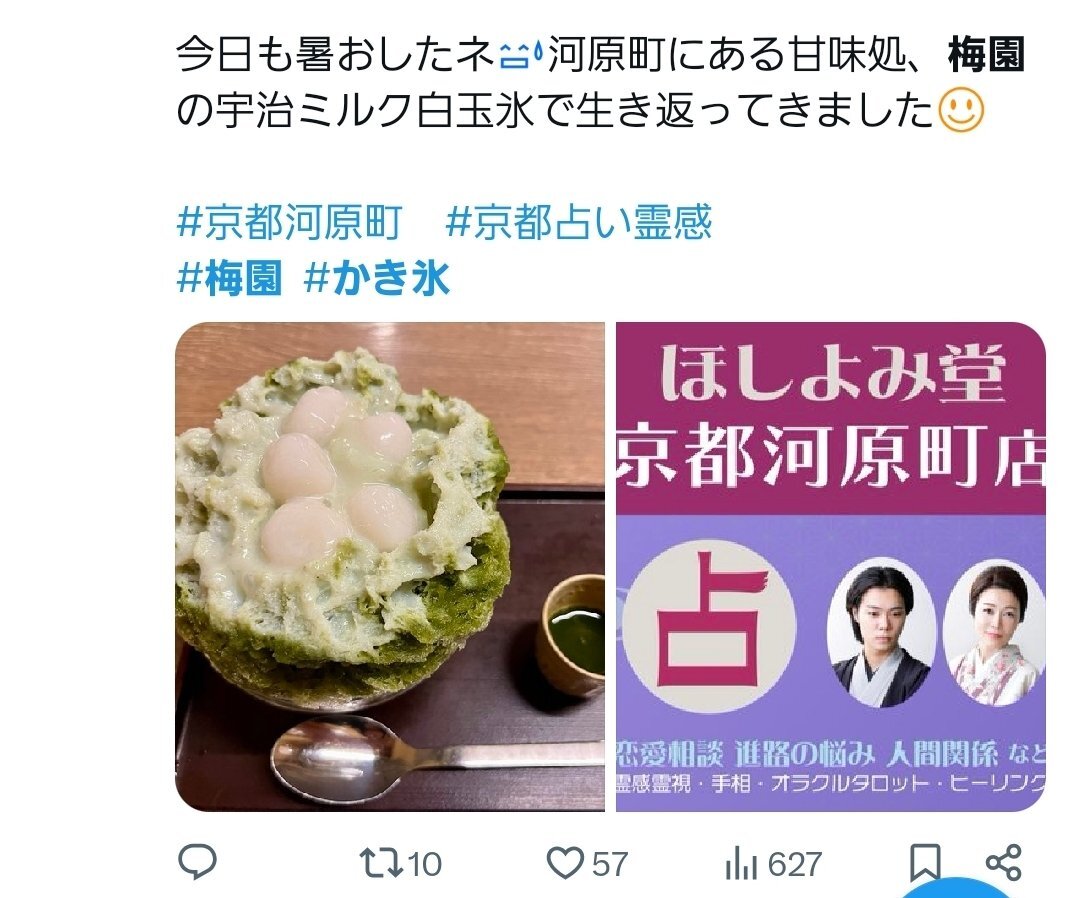Tap the share icon
Screen dimensions: 1080x898
click(x=1004, y=863)
